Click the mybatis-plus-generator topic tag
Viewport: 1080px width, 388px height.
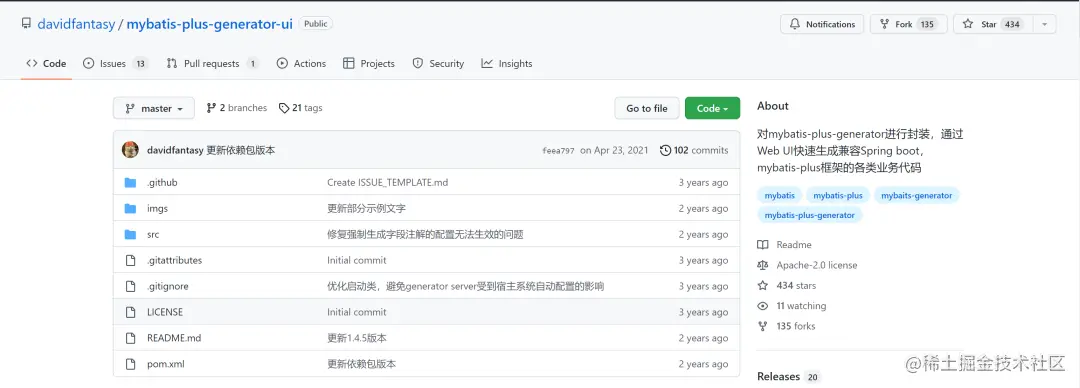(809, 216)
